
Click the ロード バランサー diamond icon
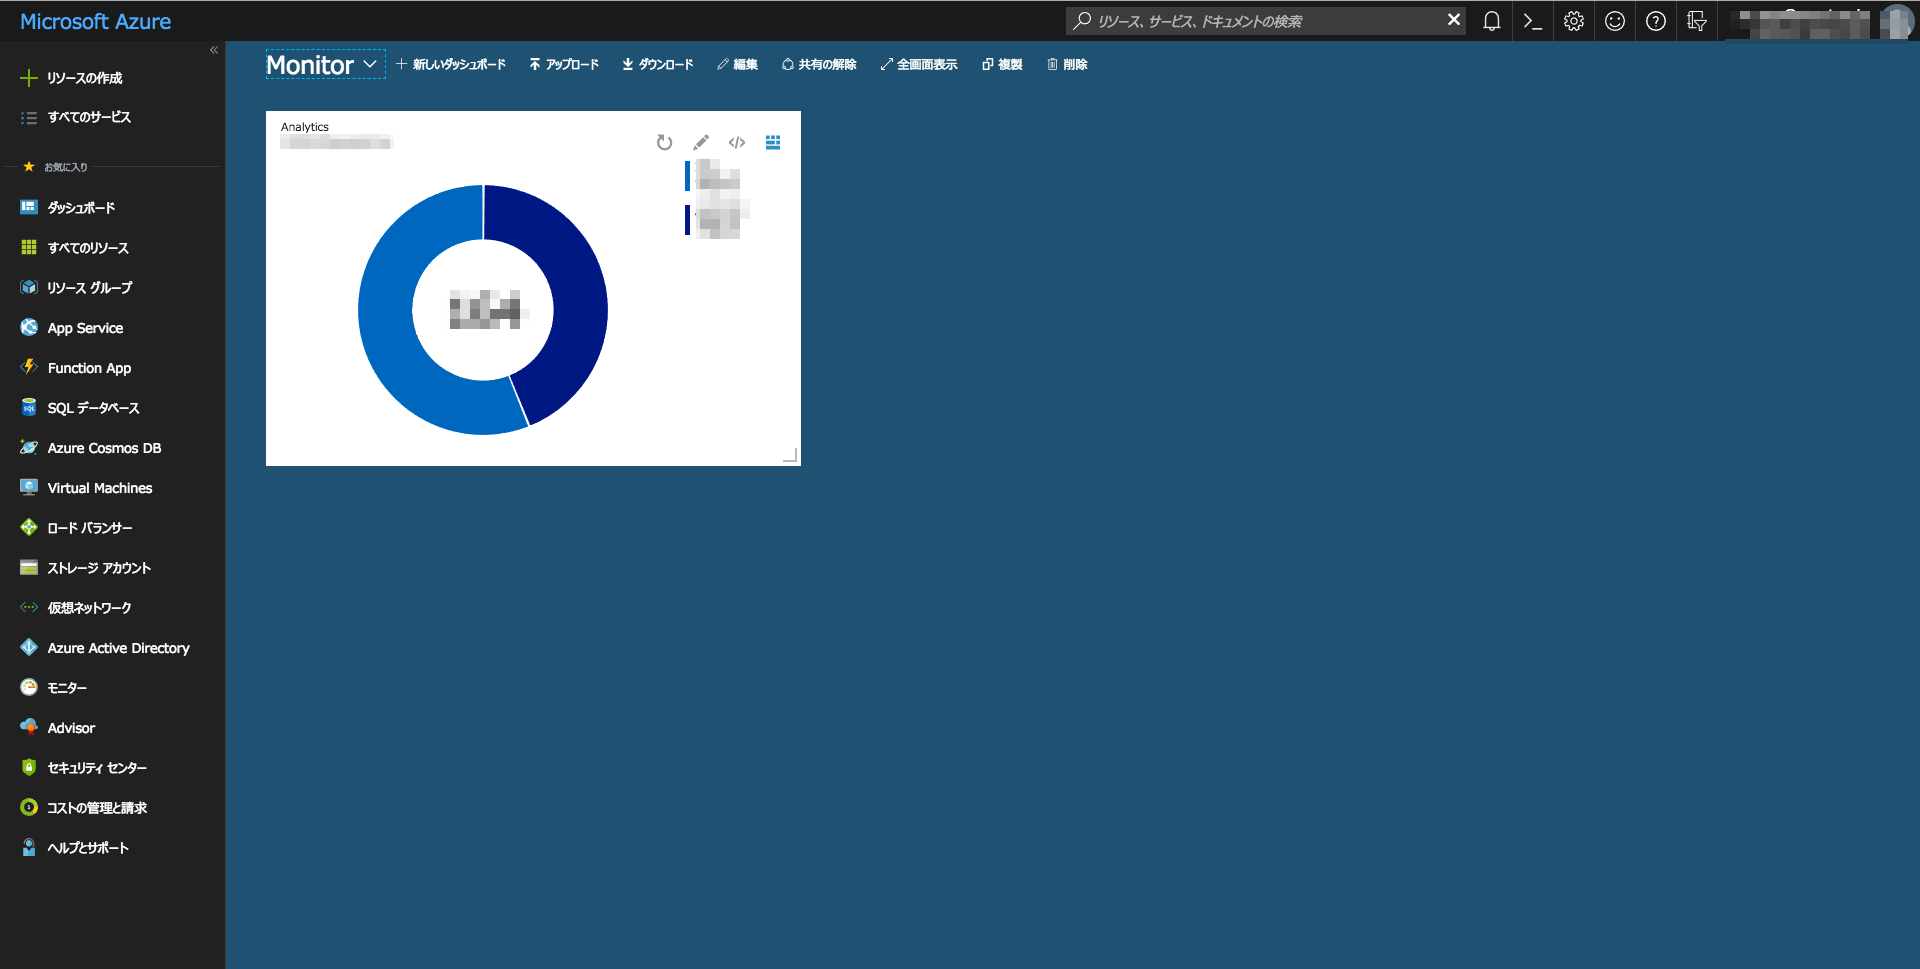click(29, 527)
